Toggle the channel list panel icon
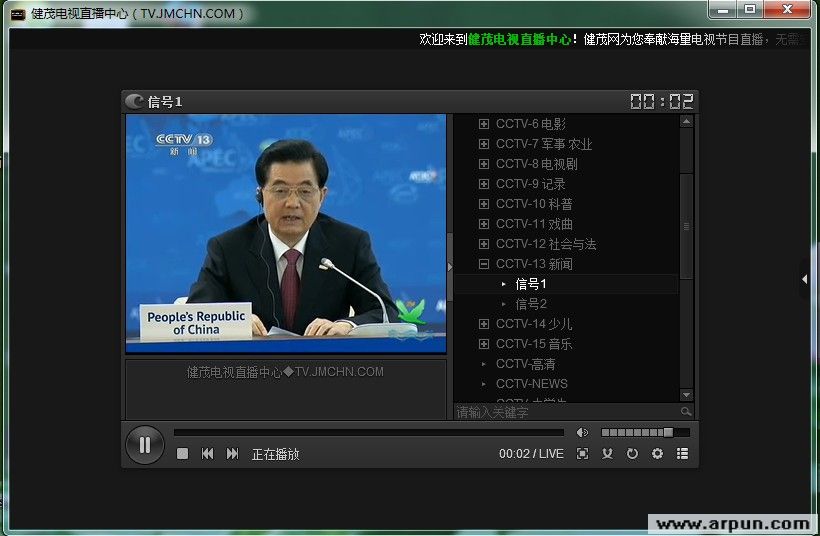 coord(682,454)
